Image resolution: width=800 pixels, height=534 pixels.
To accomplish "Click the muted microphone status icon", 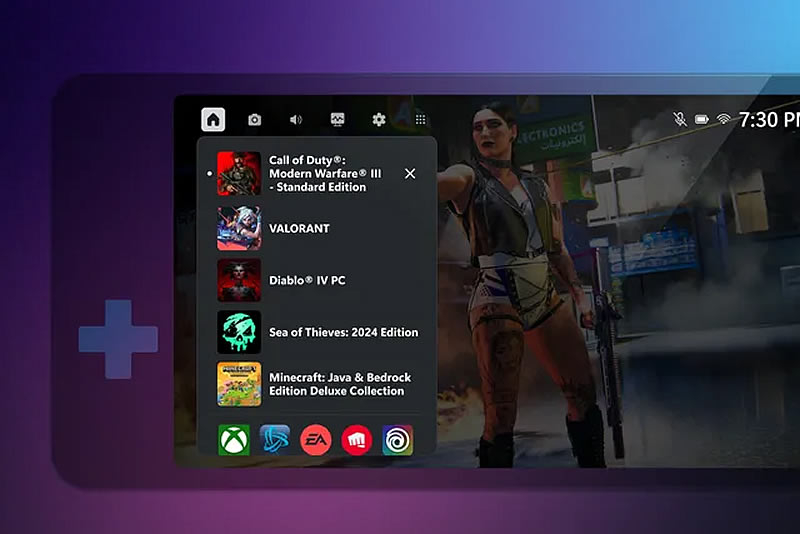I will click(x=680, y=120).
